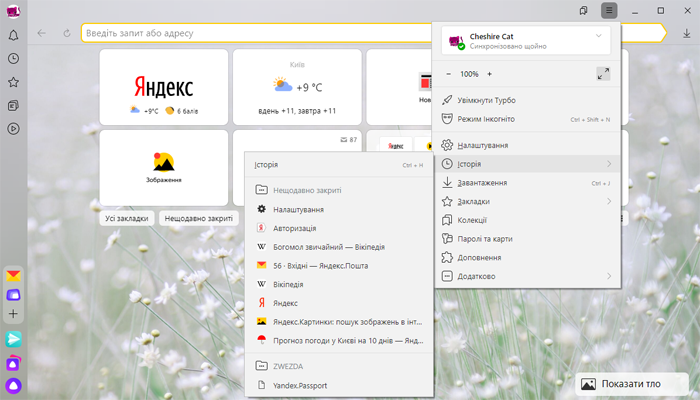Expand the Cheshire Cat profile chevron

tap(599, 36)
